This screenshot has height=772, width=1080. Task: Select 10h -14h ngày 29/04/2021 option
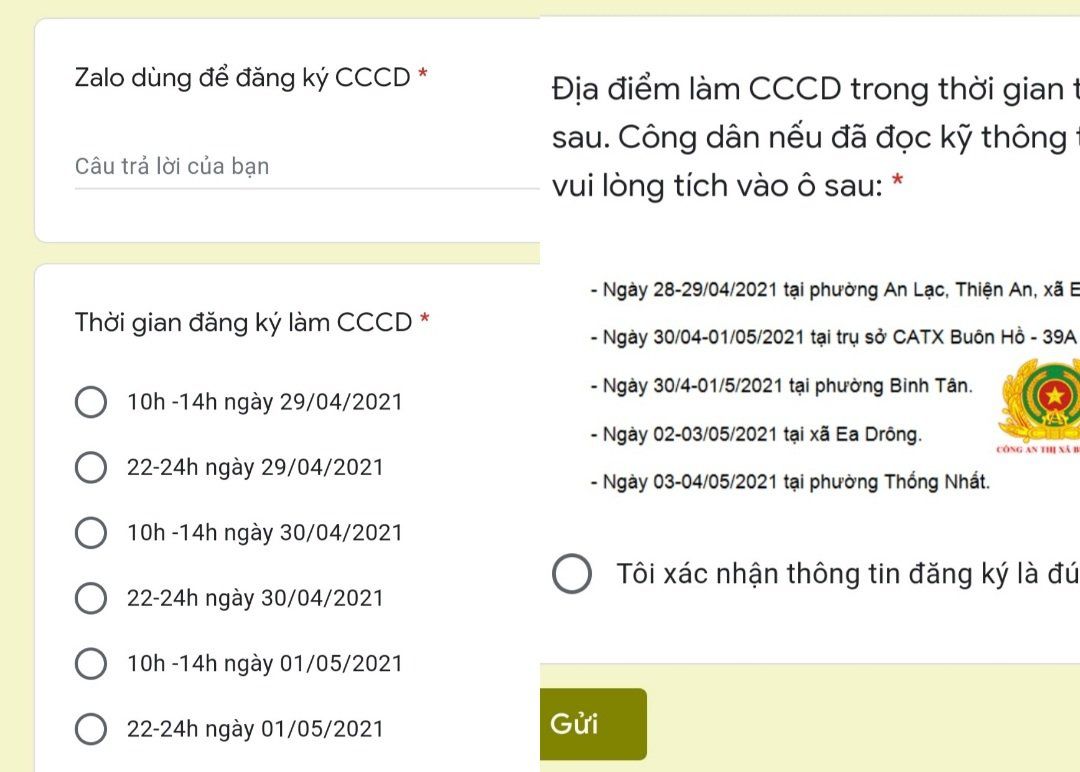pyautogui.click(x=92, y=402)
